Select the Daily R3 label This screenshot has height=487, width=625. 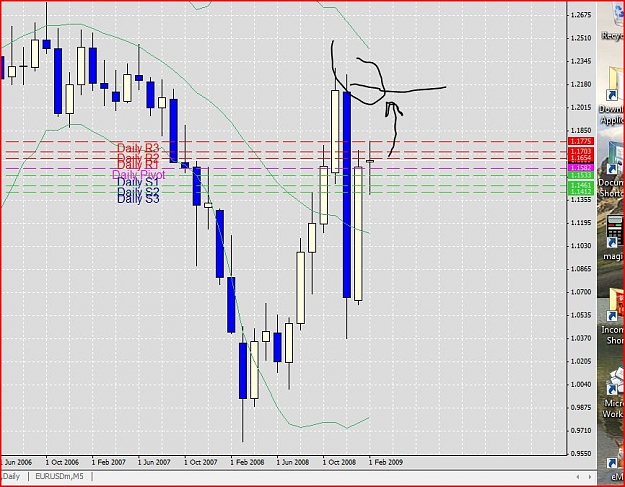click(138, 148)
